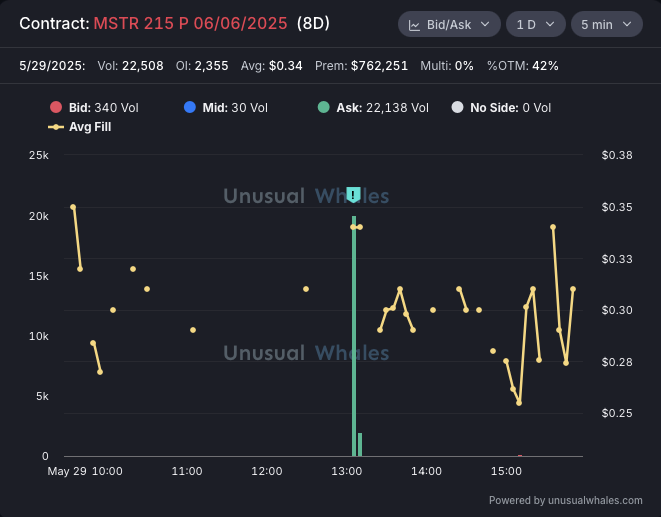The image size is (661, 517).
Task: Click the Multi: 0% value
Action: click(447, 66)
